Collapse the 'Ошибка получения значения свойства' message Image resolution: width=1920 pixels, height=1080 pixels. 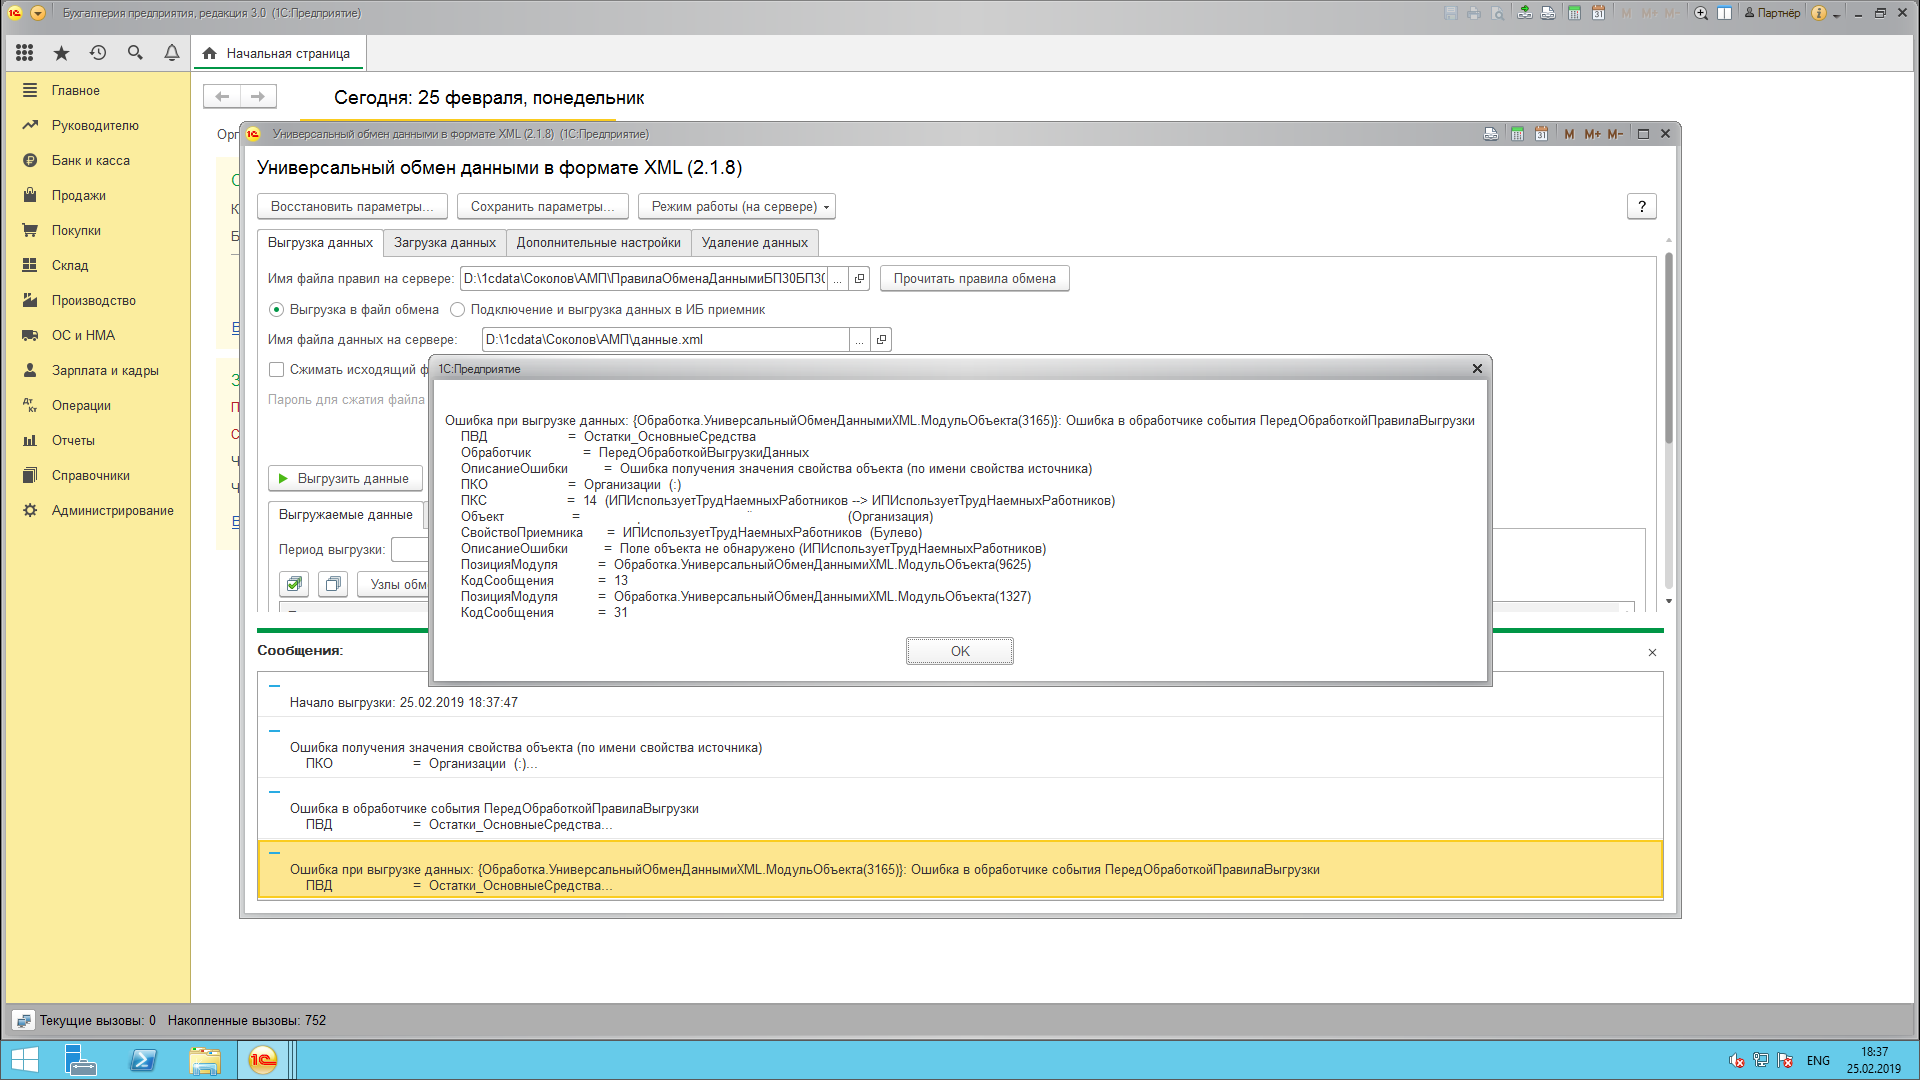tap(274, 731)
